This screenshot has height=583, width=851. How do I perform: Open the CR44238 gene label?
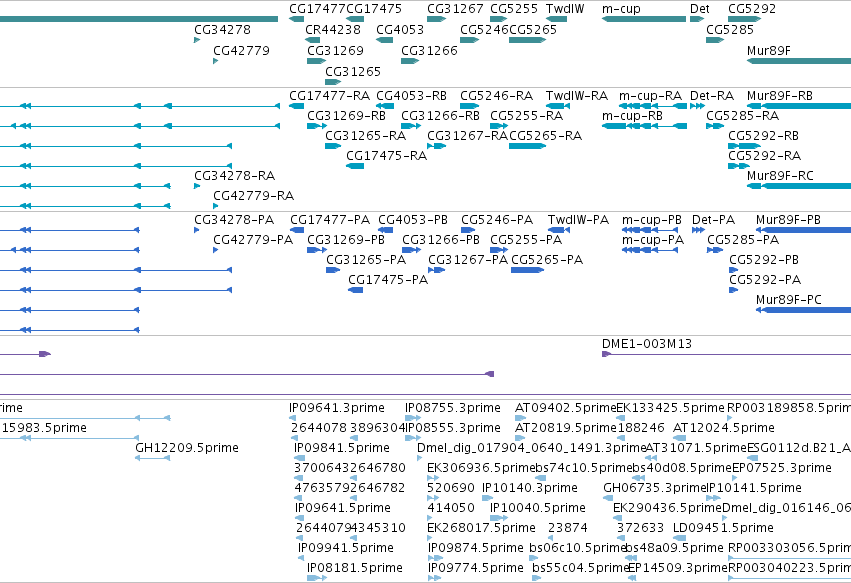click(x=333, y=29)
